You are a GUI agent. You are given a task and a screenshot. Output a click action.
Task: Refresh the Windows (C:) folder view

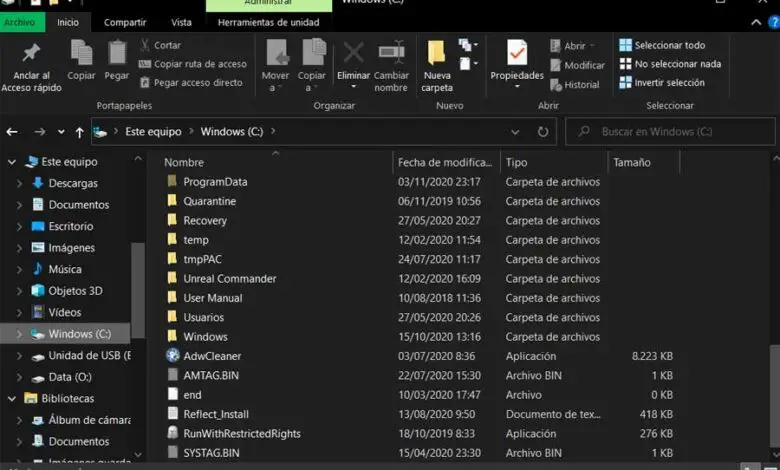click(543, 132)
